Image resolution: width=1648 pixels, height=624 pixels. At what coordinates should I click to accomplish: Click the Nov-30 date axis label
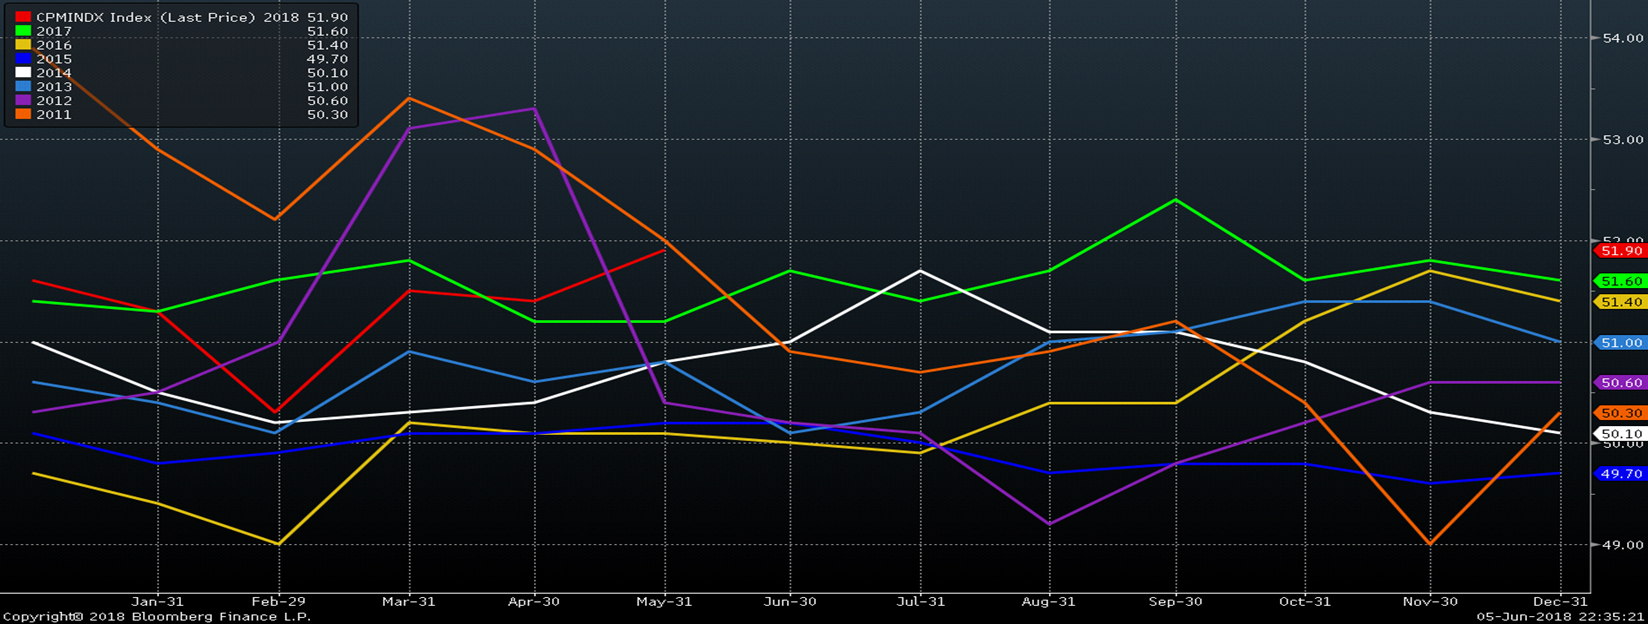pyautogui.click(x=1430, y=601)
